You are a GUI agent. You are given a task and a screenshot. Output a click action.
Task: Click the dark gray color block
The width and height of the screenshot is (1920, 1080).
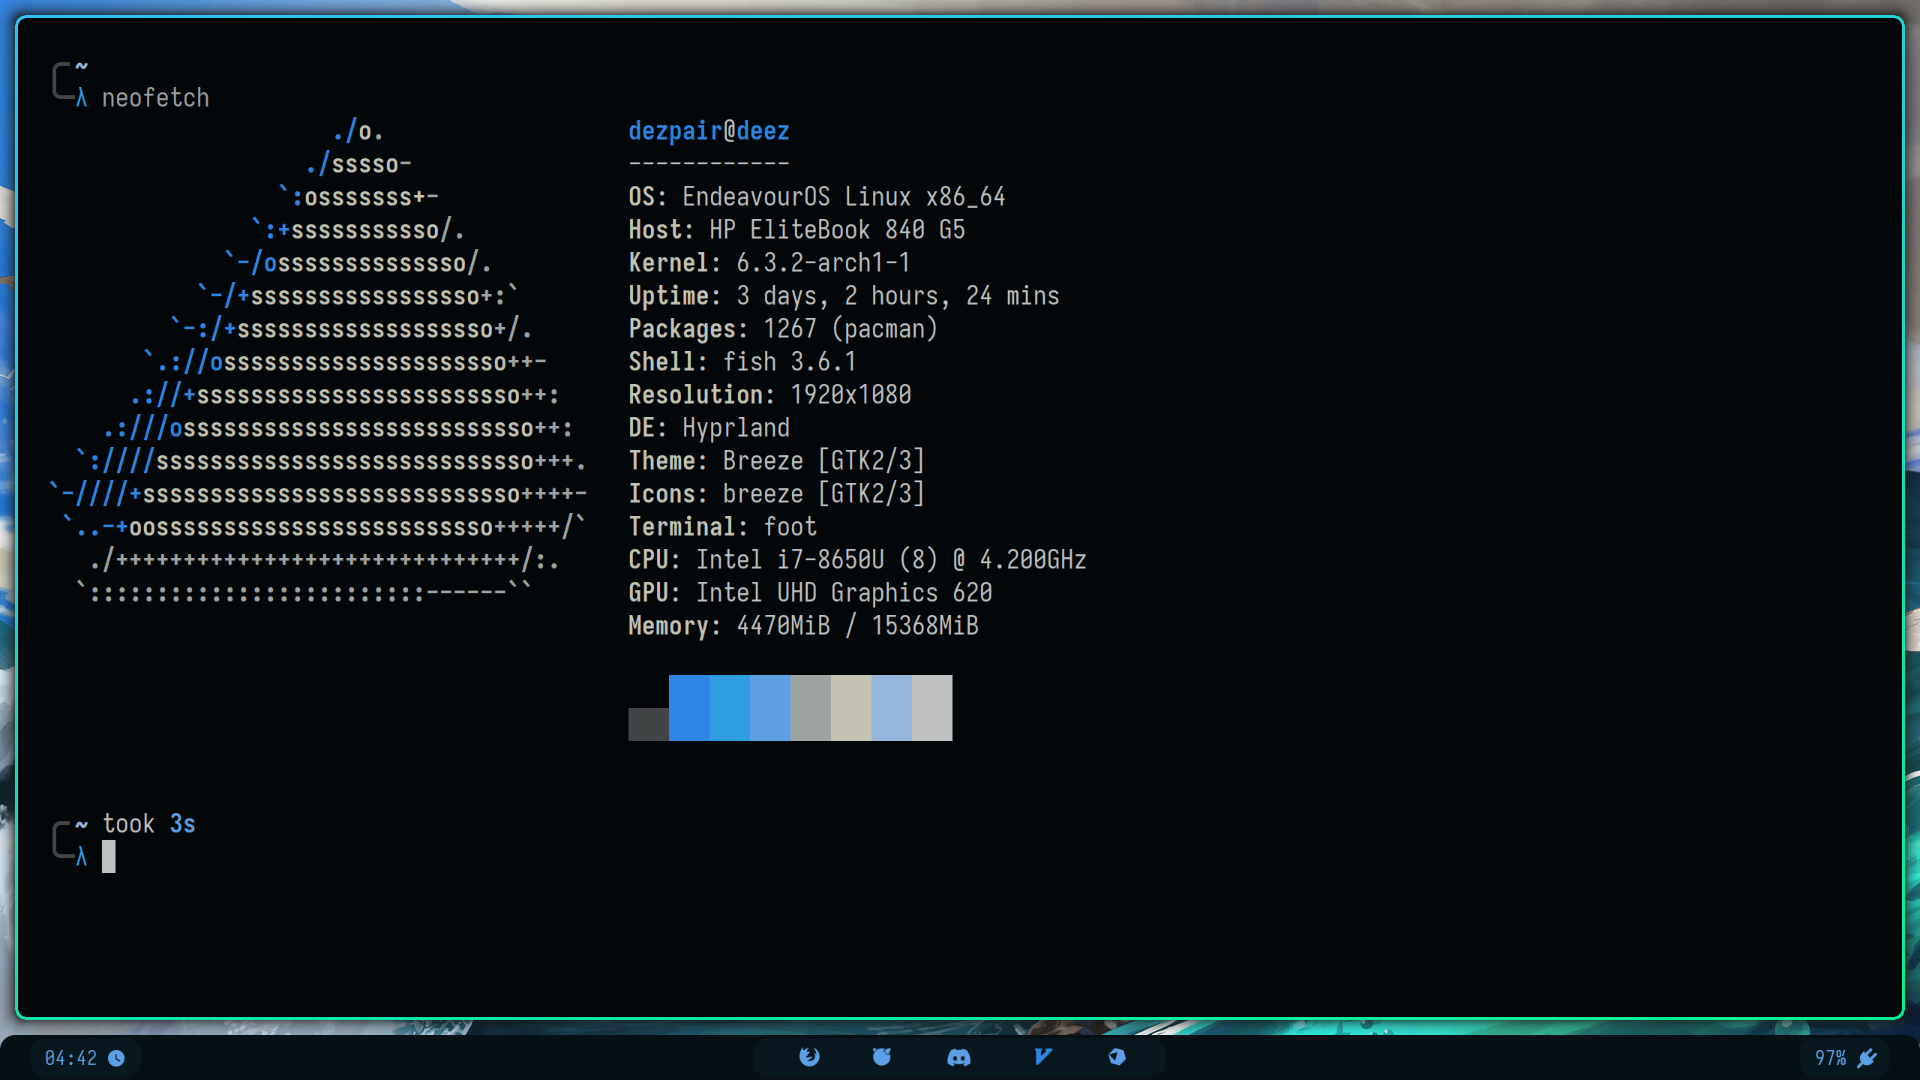[x=648, y=724]
